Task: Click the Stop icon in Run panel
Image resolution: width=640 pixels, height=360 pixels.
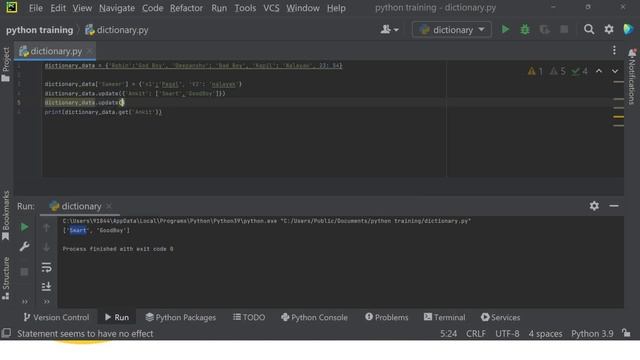Action: pyautogui.click(x=24, y=271)
